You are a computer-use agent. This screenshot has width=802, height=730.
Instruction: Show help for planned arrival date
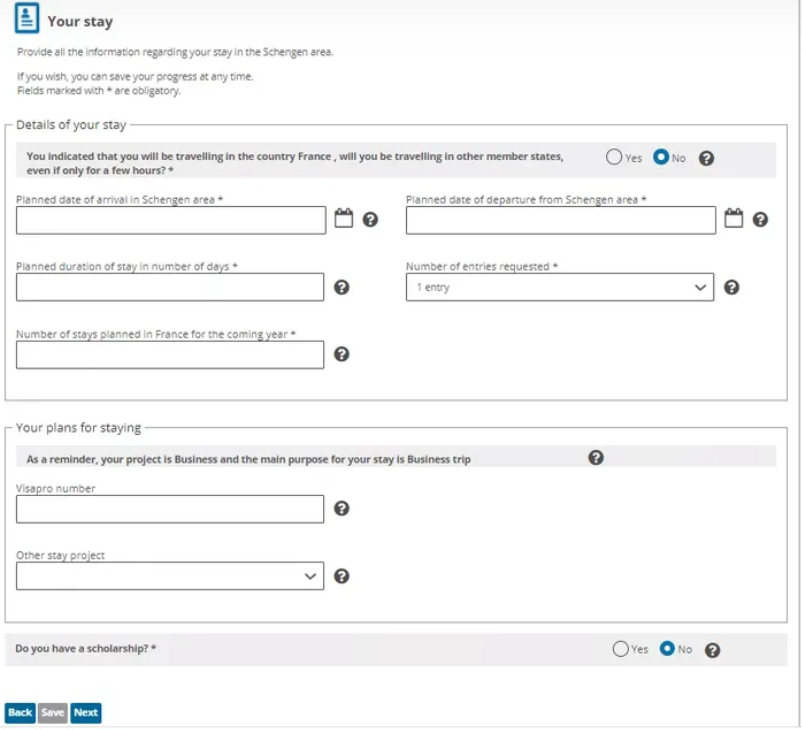(x=370, y=219)
